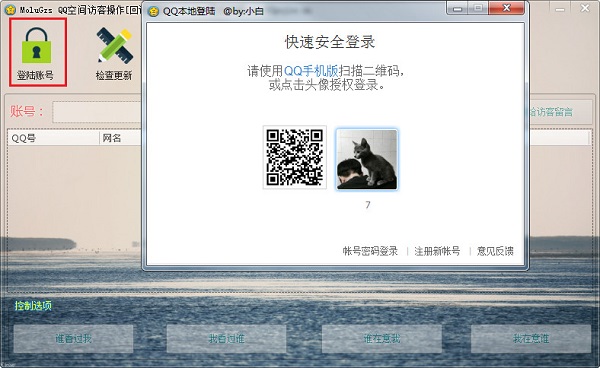Click the 网名 column header
Image resolution: width=600 pixels, height=368 pixels.
click(121, 138)
